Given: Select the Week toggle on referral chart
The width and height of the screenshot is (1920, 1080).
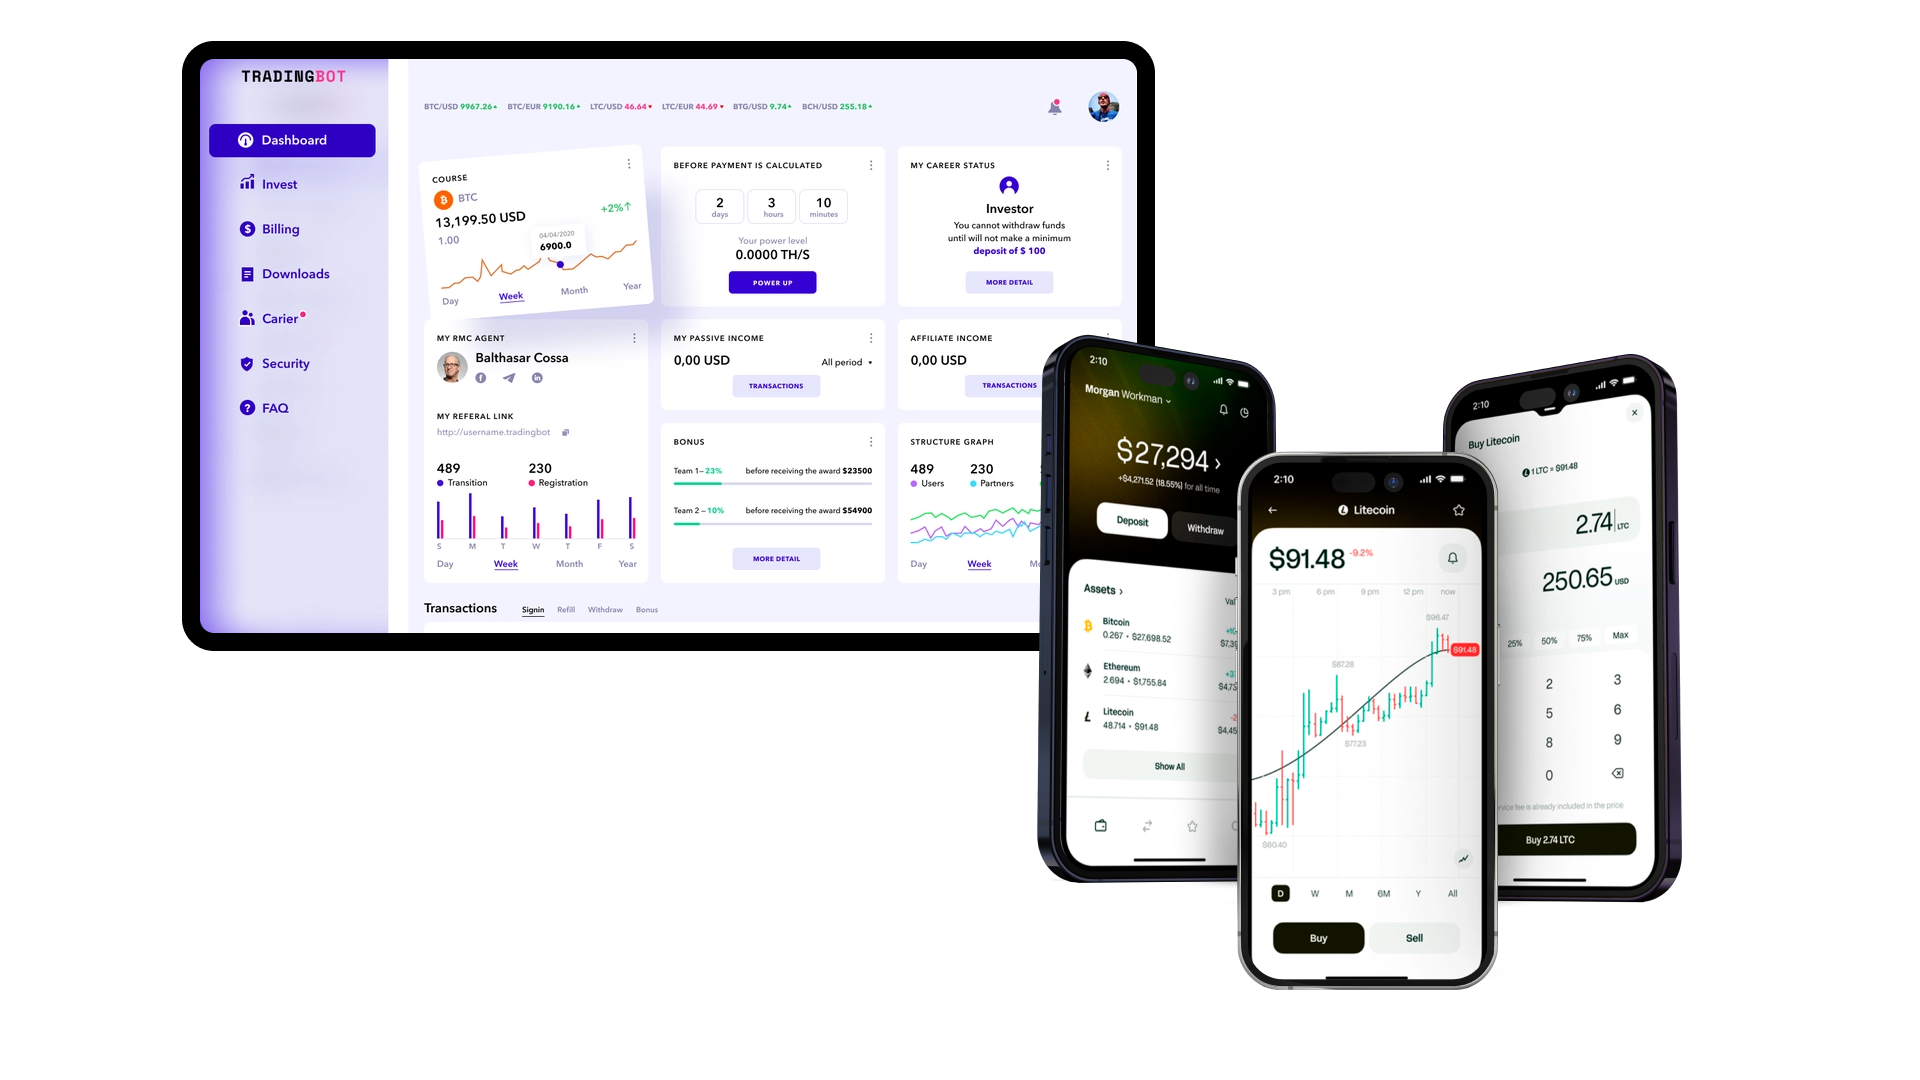Looking at the screenshot, I should (x=506, y=563).
